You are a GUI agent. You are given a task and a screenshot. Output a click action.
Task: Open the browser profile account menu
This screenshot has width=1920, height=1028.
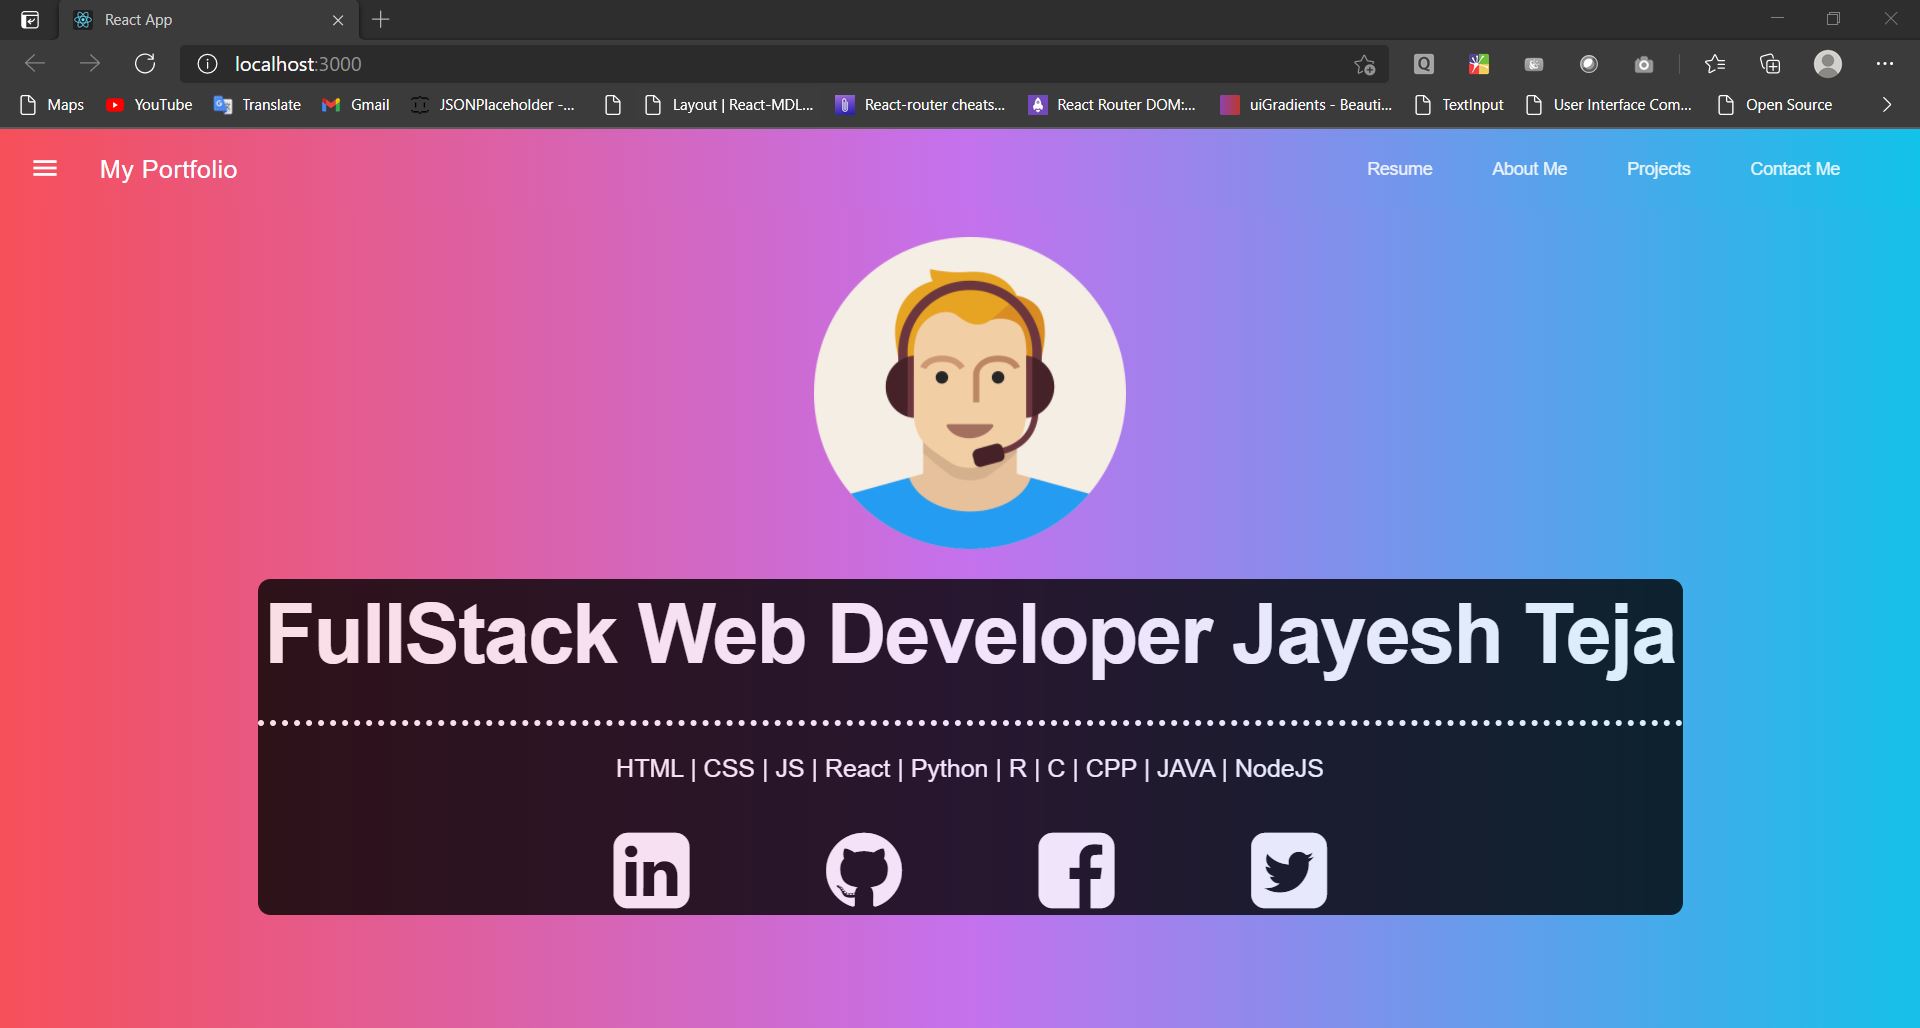1829,63
